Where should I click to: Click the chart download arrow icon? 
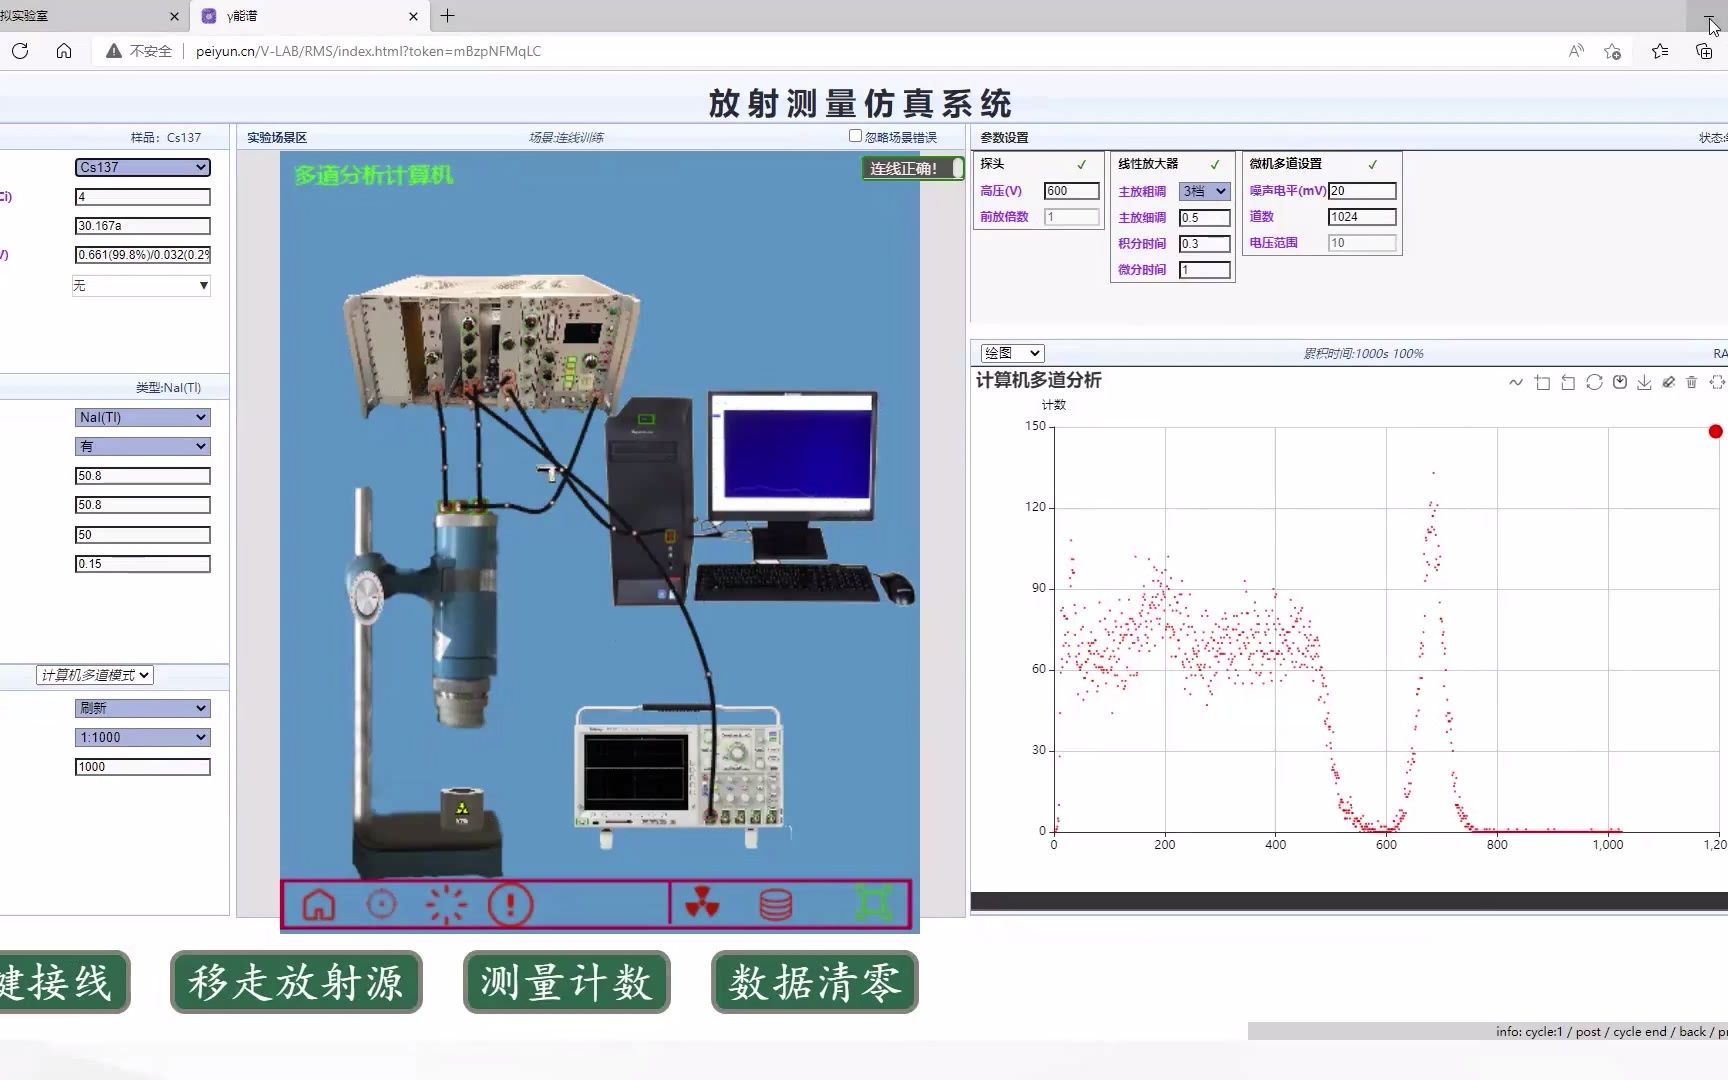[1644, 382]
